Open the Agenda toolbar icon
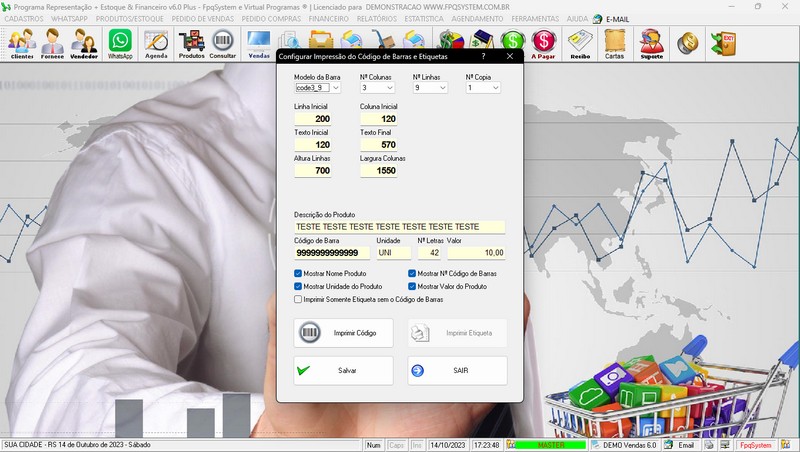Image resolution: width=800 pixels, height=452 pixels. point(156,44)
